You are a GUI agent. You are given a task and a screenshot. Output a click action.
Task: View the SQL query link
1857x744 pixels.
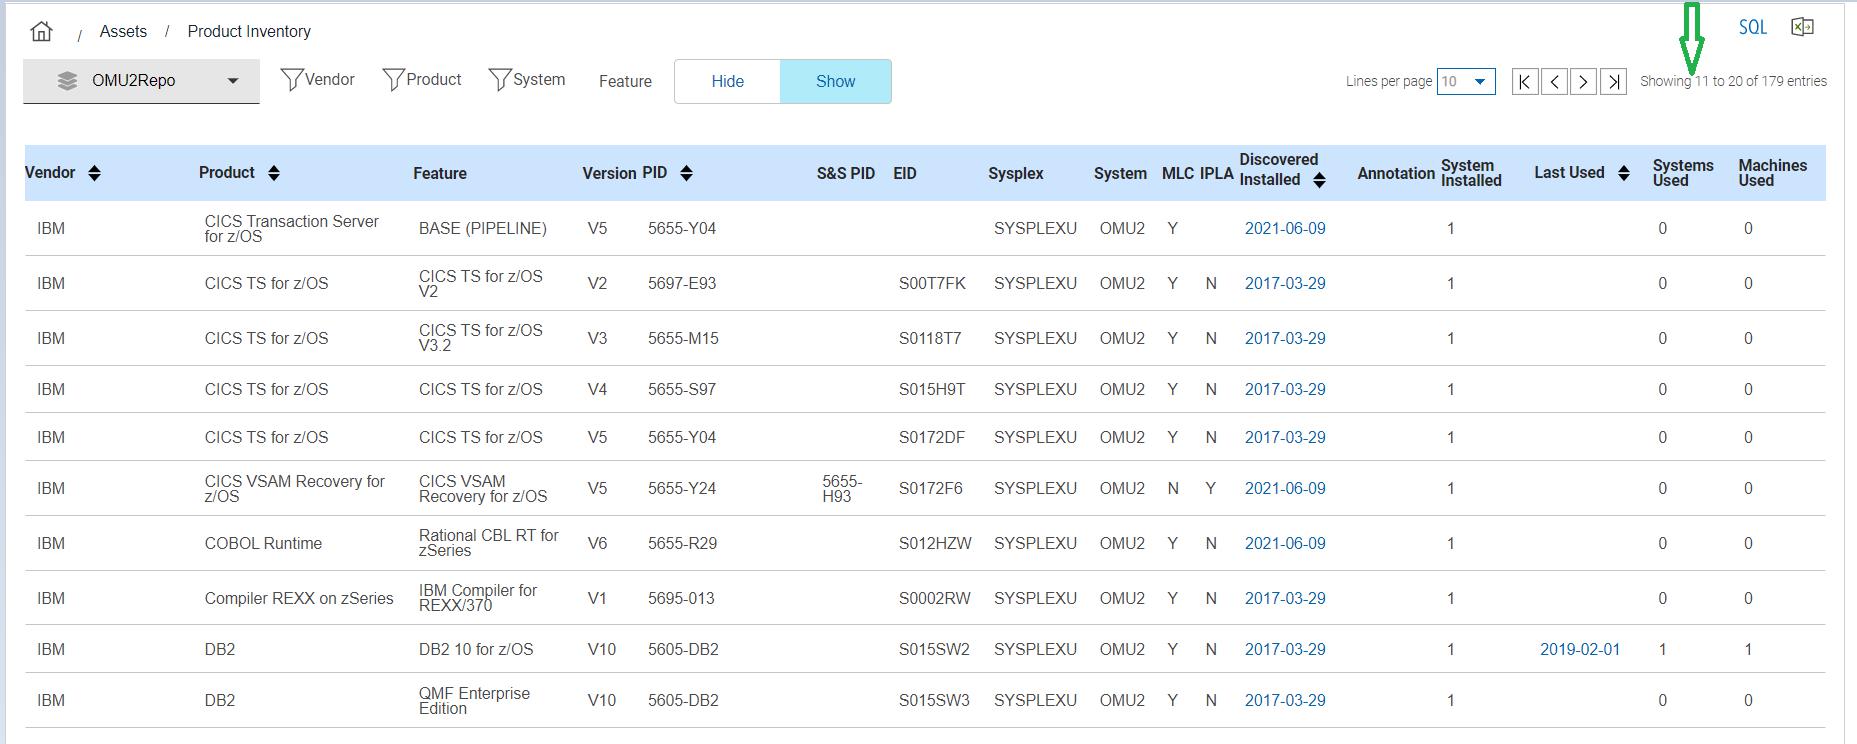[x=1752, y=27]
